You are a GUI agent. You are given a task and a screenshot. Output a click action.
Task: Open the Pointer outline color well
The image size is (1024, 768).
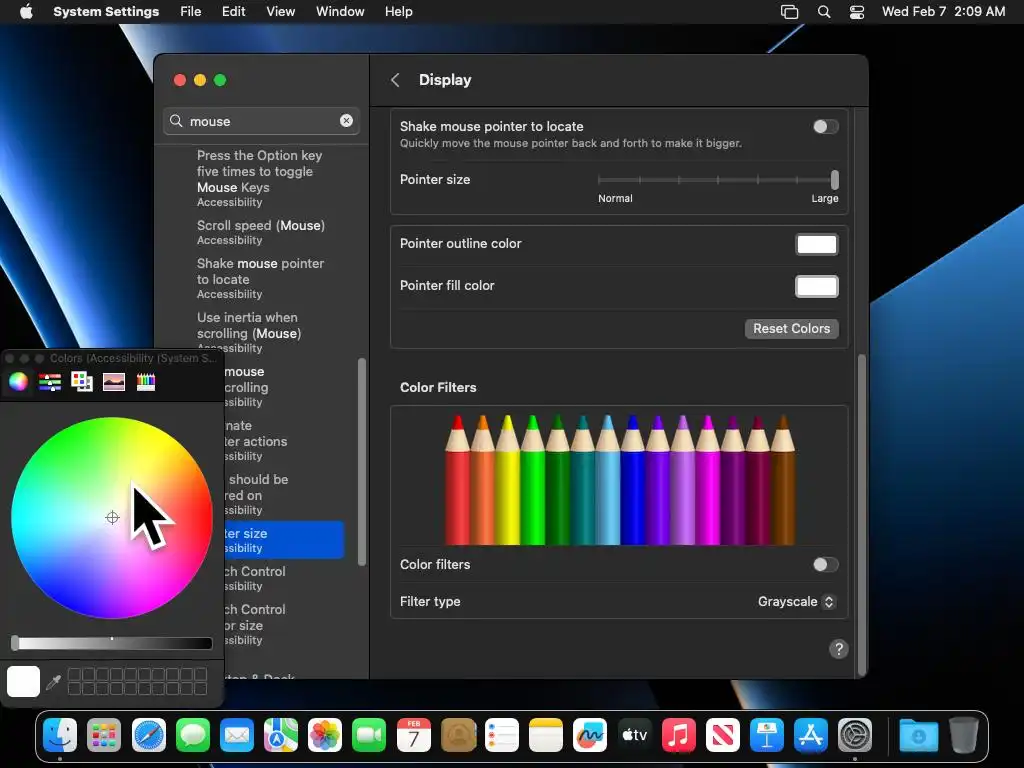[x=816, y=244]
